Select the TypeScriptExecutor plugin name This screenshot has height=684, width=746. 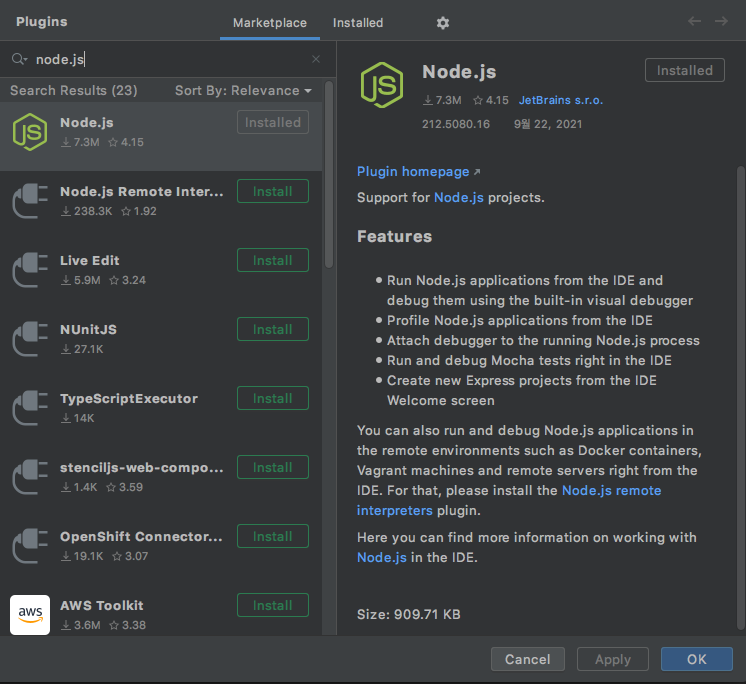coord(128,399)
